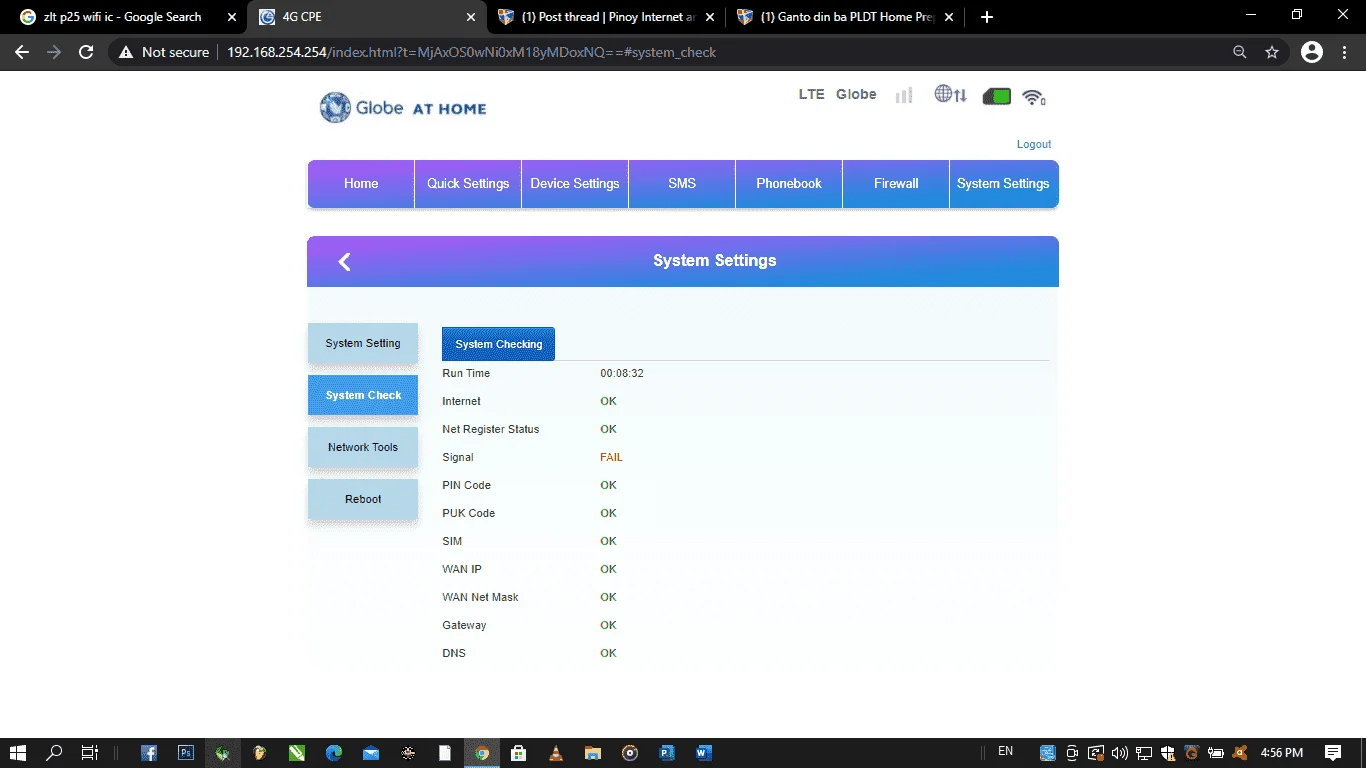Open the Chrome profile avatar icon
Image resolution: width=1366 pixels, height=768 pixels.
point(1312,52)
